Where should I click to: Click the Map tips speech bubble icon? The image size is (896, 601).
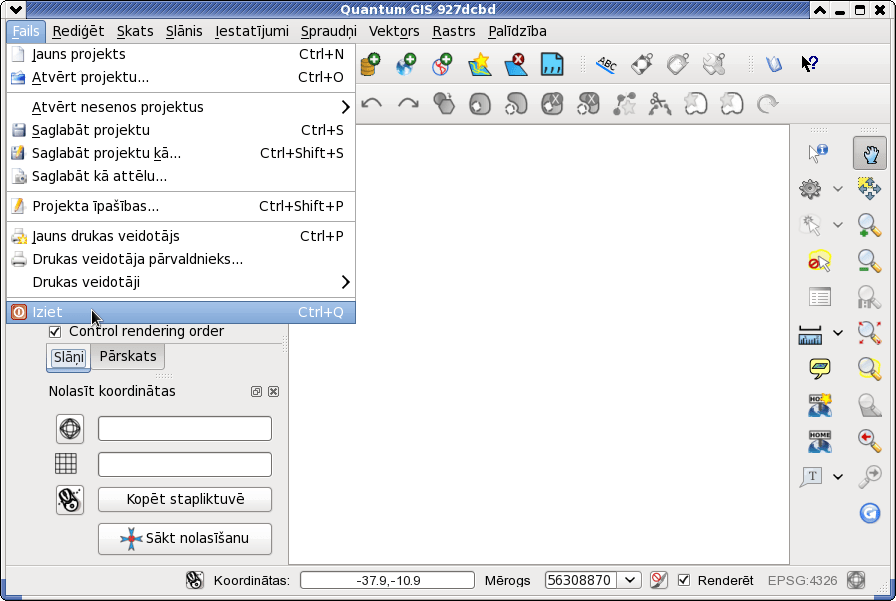pos(819,368)
